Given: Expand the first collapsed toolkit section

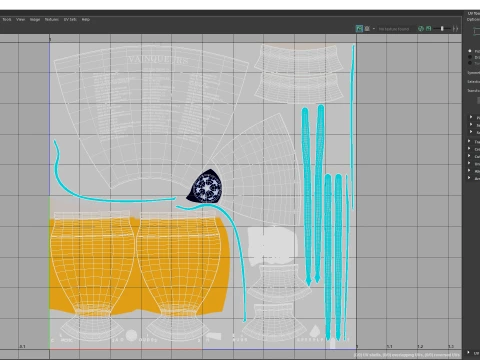Looking at the screenshot, I should 471,117.
